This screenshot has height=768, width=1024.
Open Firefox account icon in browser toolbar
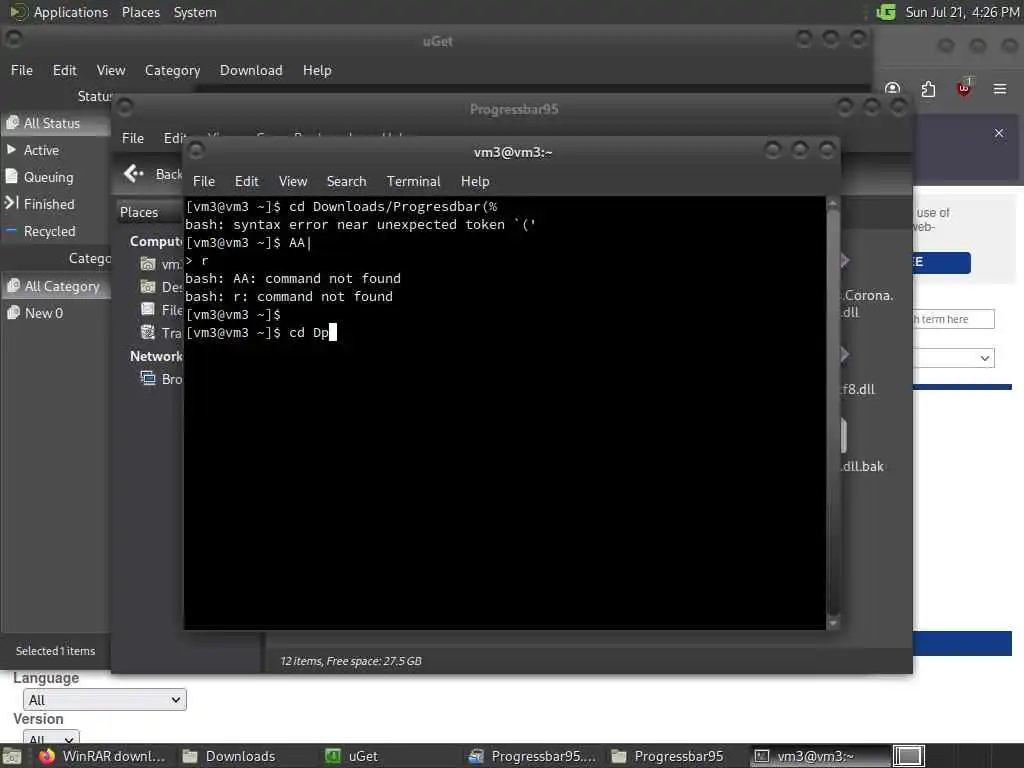click(893, 89)
